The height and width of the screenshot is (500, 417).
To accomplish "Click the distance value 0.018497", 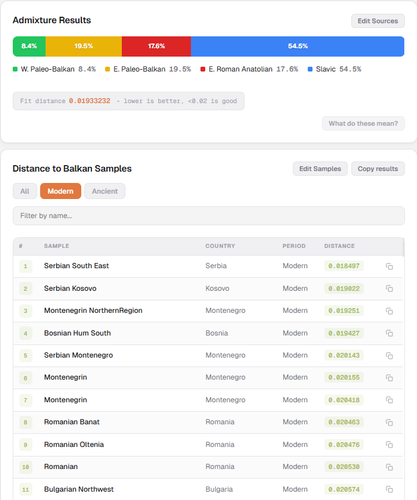I will click(344, 266).
